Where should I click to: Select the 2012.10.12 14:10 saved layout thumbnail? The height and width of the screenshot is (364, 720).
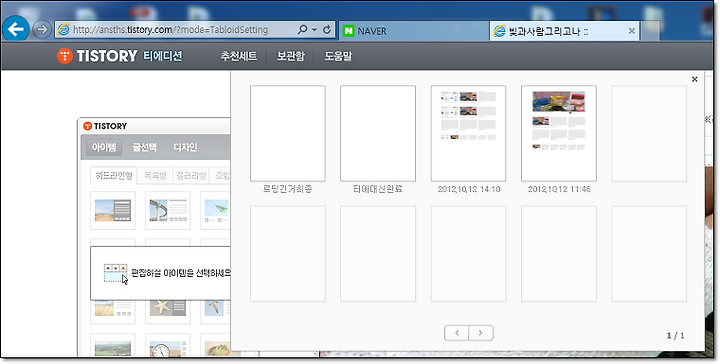click(468, 133)
